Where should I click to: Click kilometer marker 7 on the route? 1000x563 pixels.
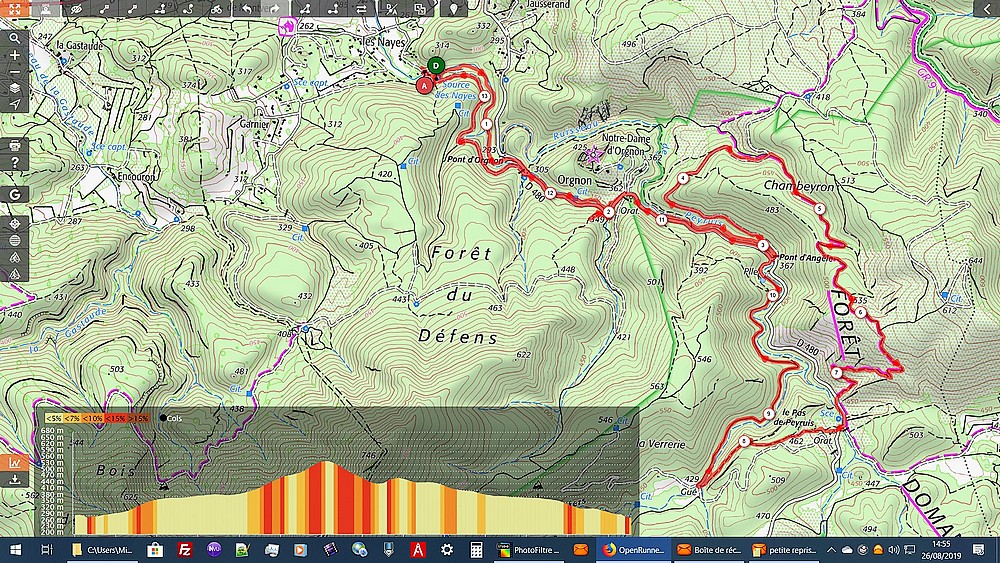click(x=837, y=373)
